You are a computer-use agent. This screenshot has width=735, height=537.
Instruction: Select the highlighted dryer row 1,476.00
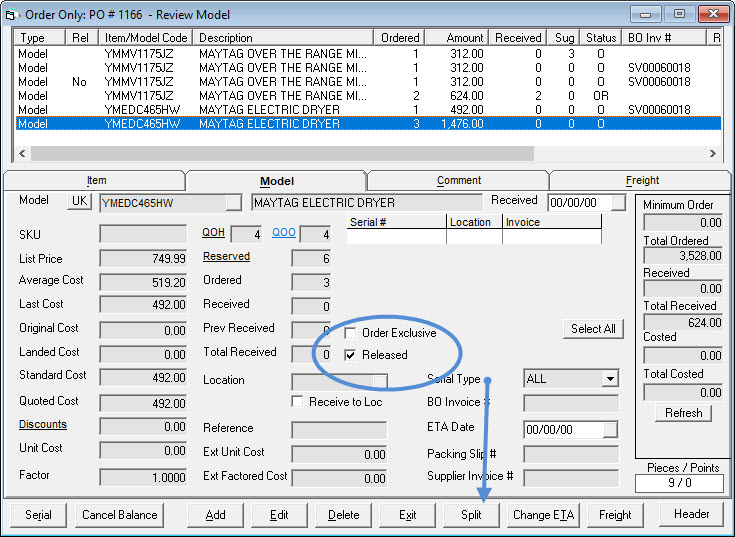click(368, 124)
